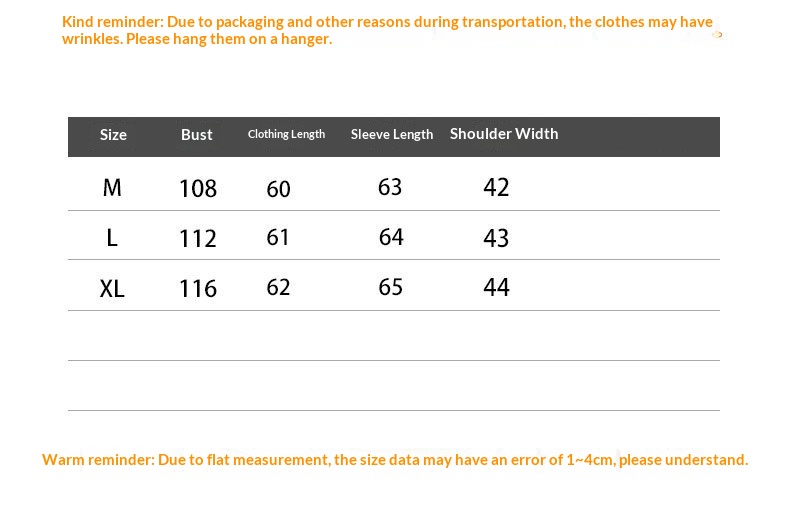Image resolution: width=790 pixels, height=531 pixels.
Task: Click the Kind reminder text
Action: click(387, 30)
